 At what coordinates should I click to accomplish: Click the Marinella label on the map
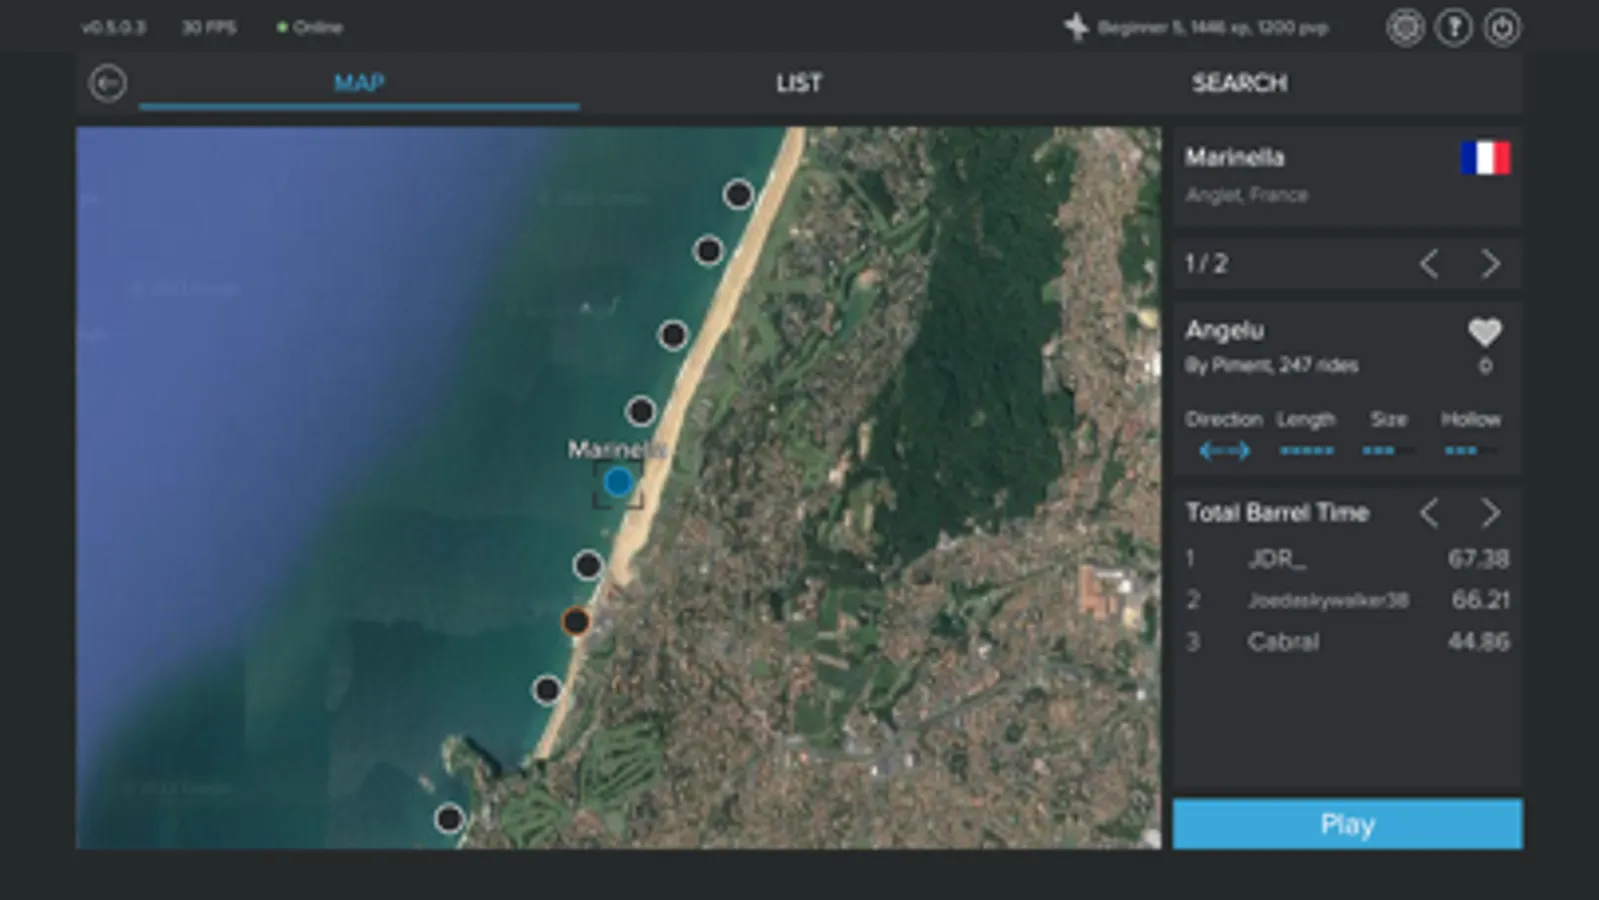tap(617, 450)
